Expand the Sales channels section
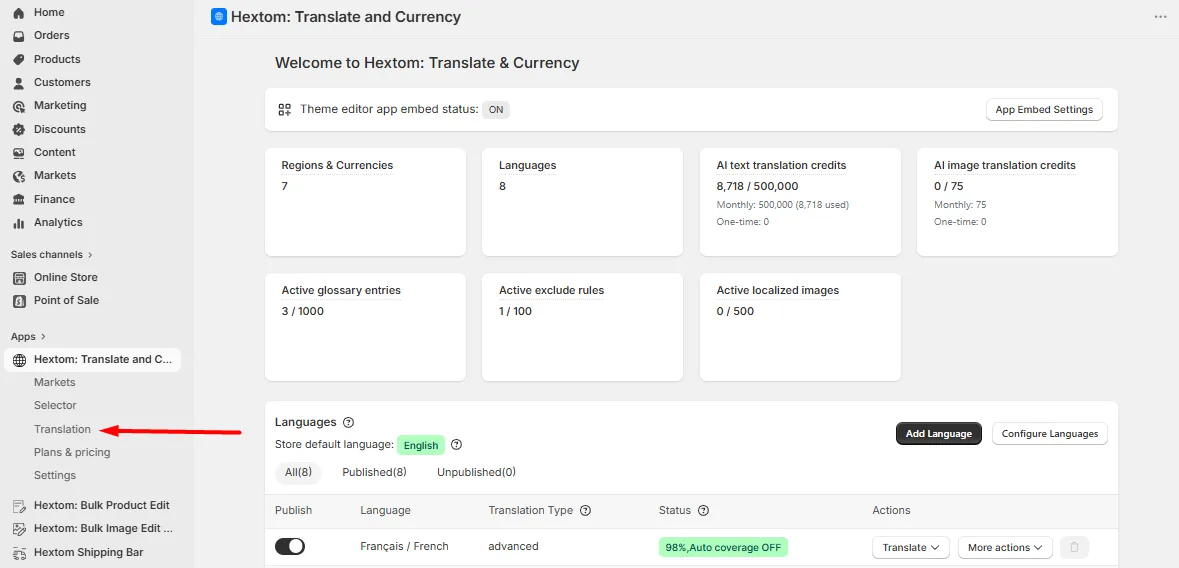This screenshot has height=568, width=1179. coord(51,255)
